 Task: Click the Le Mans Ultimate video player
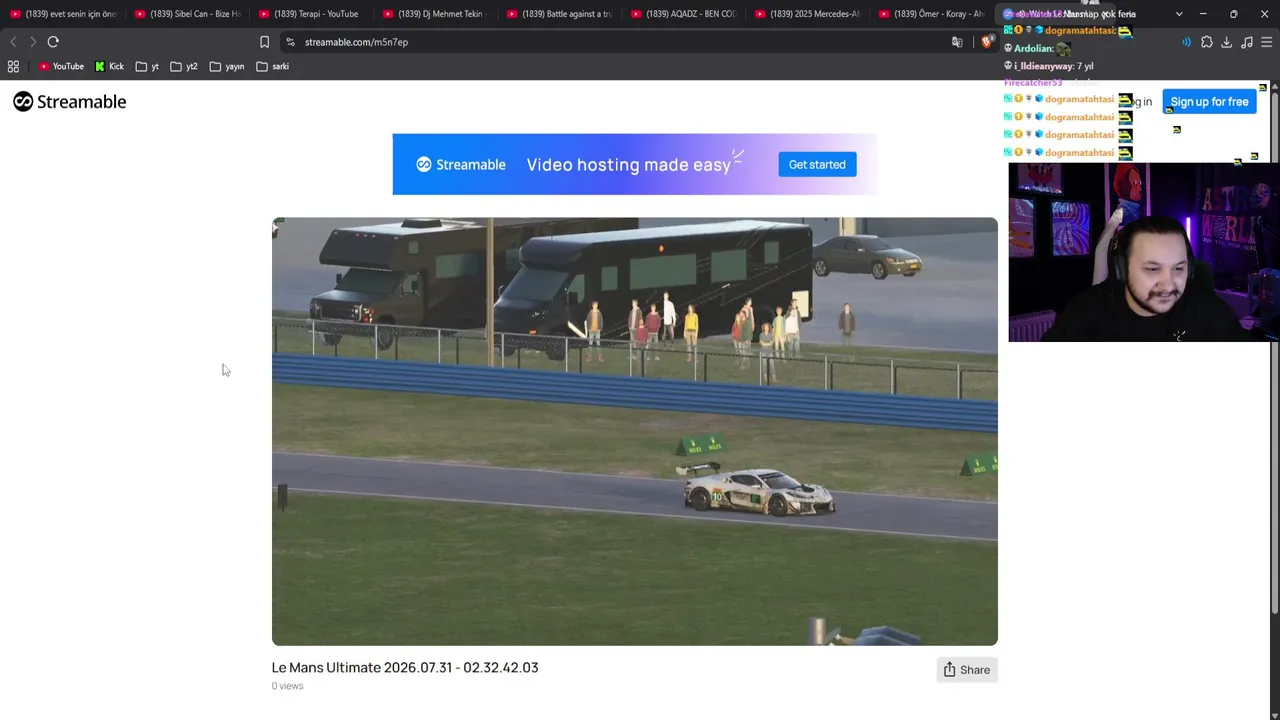click(635, 431)
